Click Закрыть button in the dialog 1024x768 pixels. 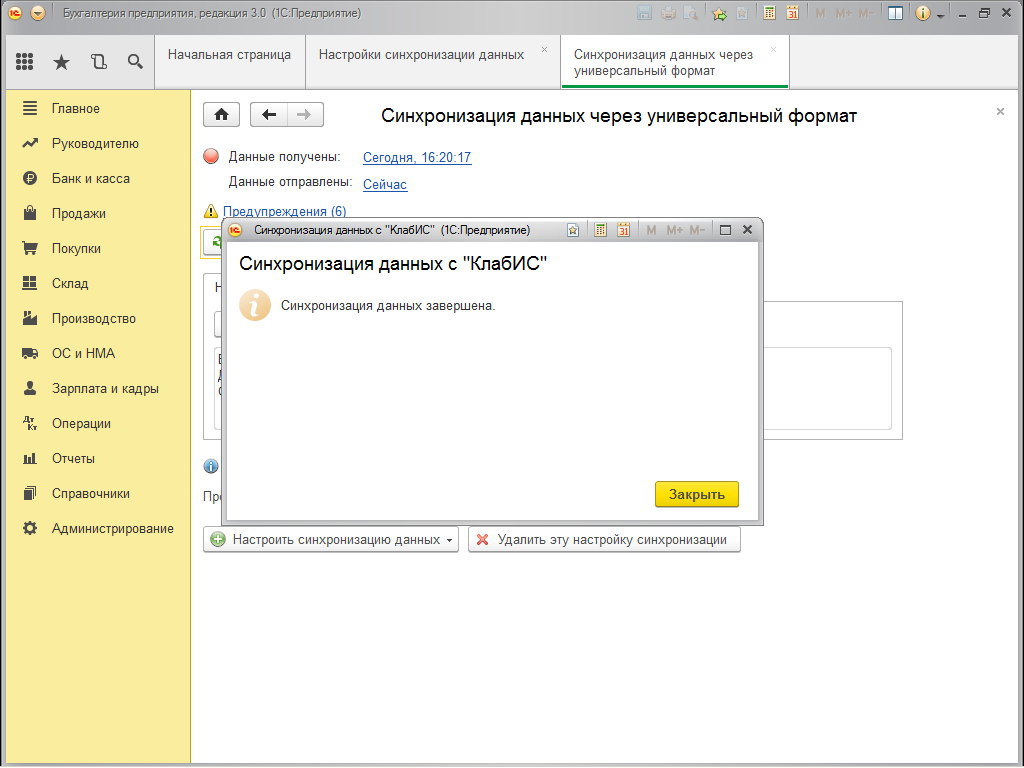(x=697, y=494)
